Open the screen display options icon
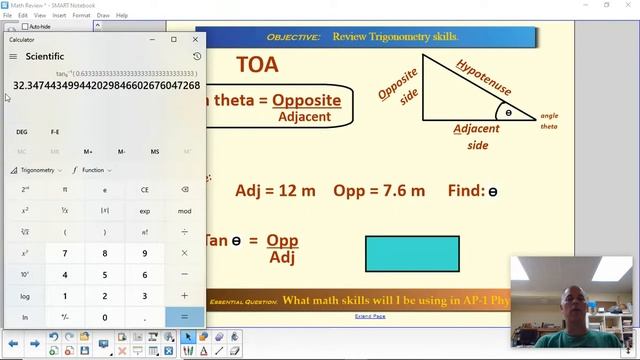Viewport: 640px width, 360px height. [104, 344]
